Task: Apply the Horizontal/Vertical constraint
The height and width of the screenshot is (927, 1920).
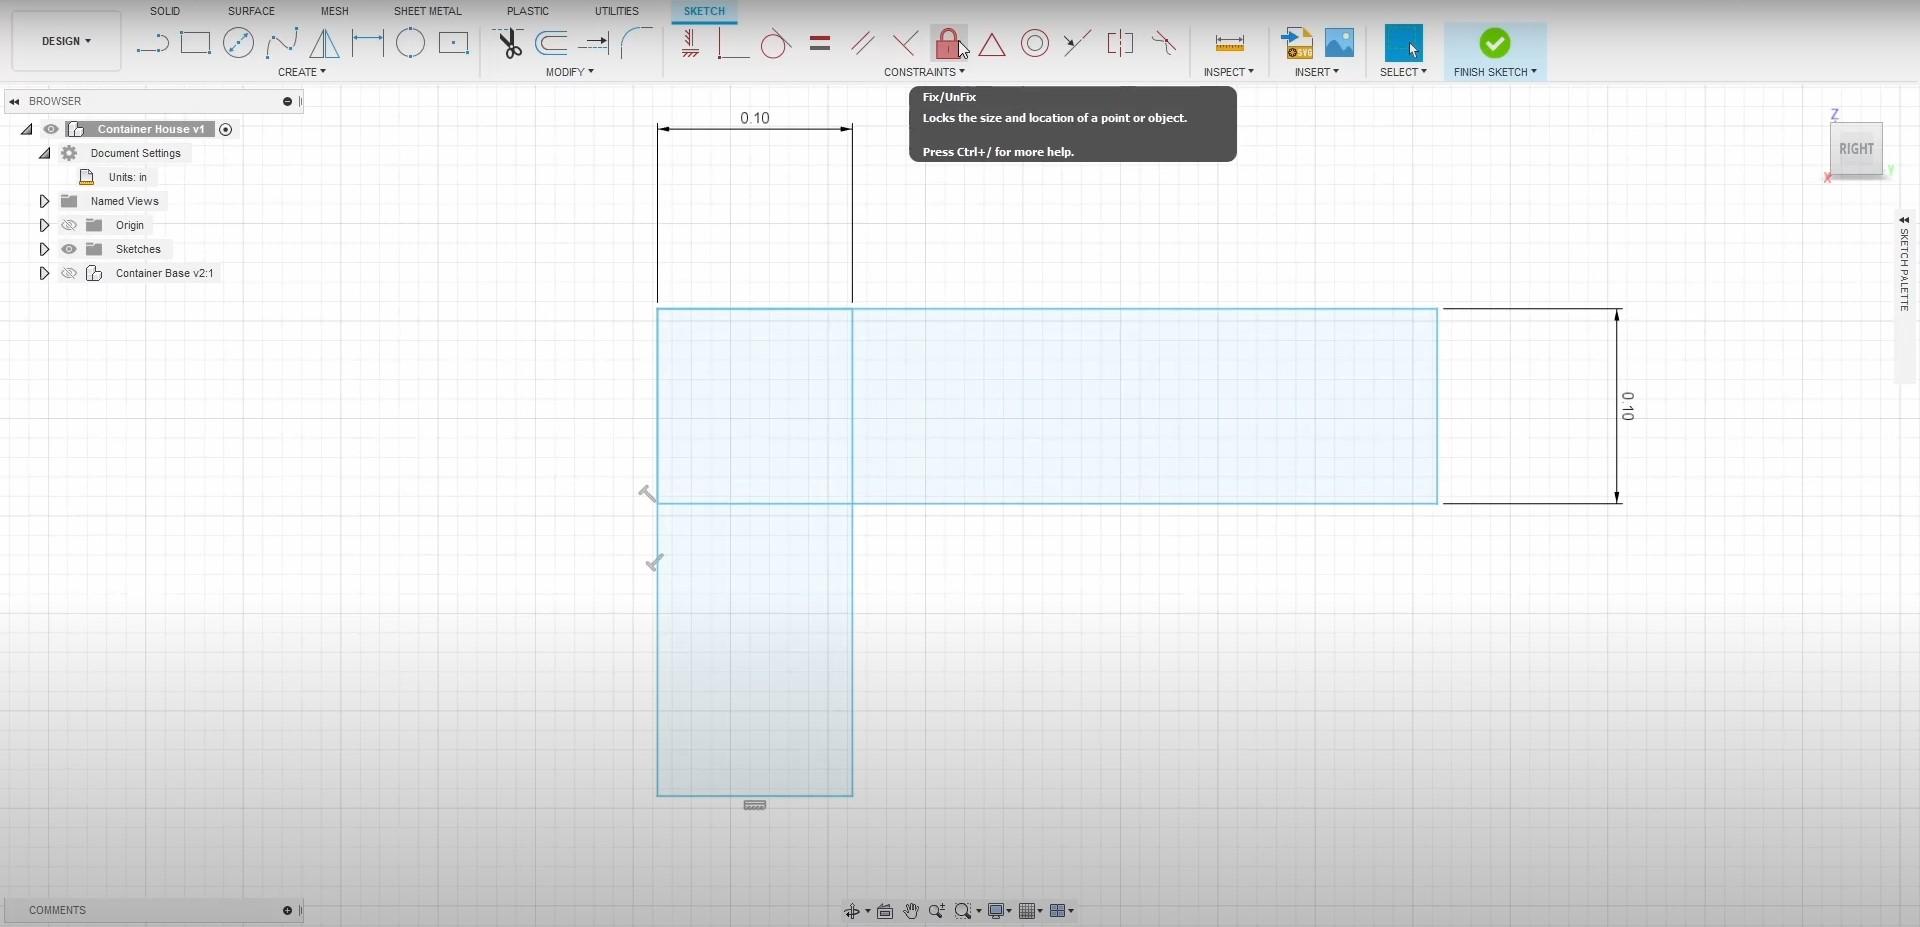Action: (690, 43)
